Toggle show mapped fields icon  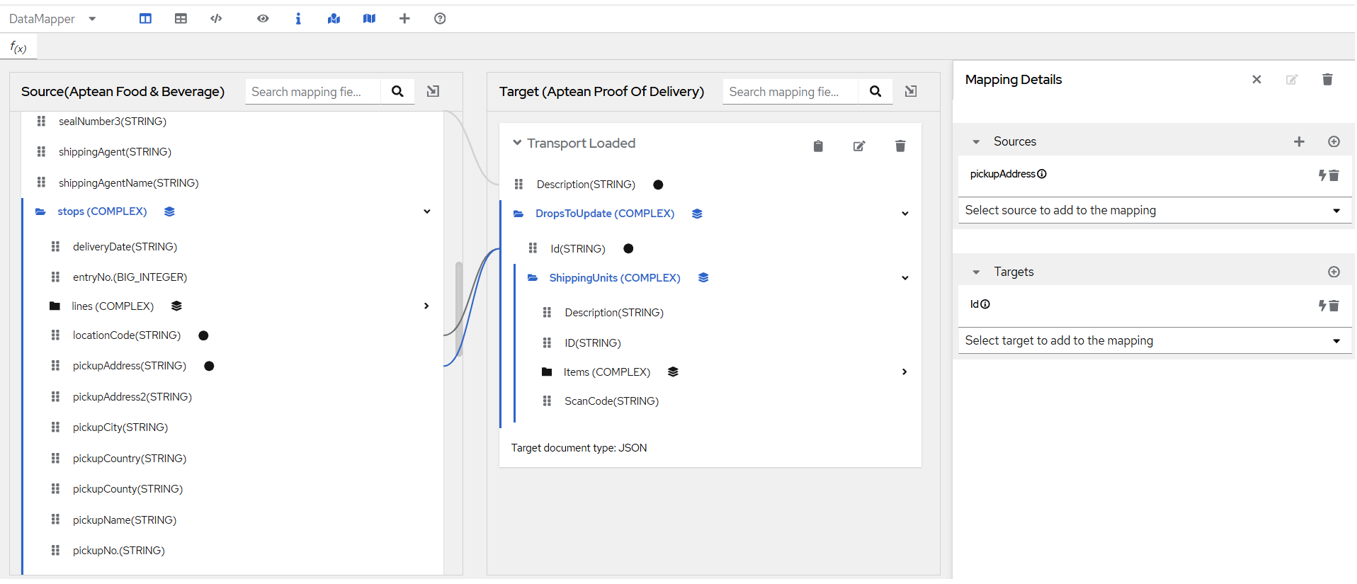click(x=334, y=19)
